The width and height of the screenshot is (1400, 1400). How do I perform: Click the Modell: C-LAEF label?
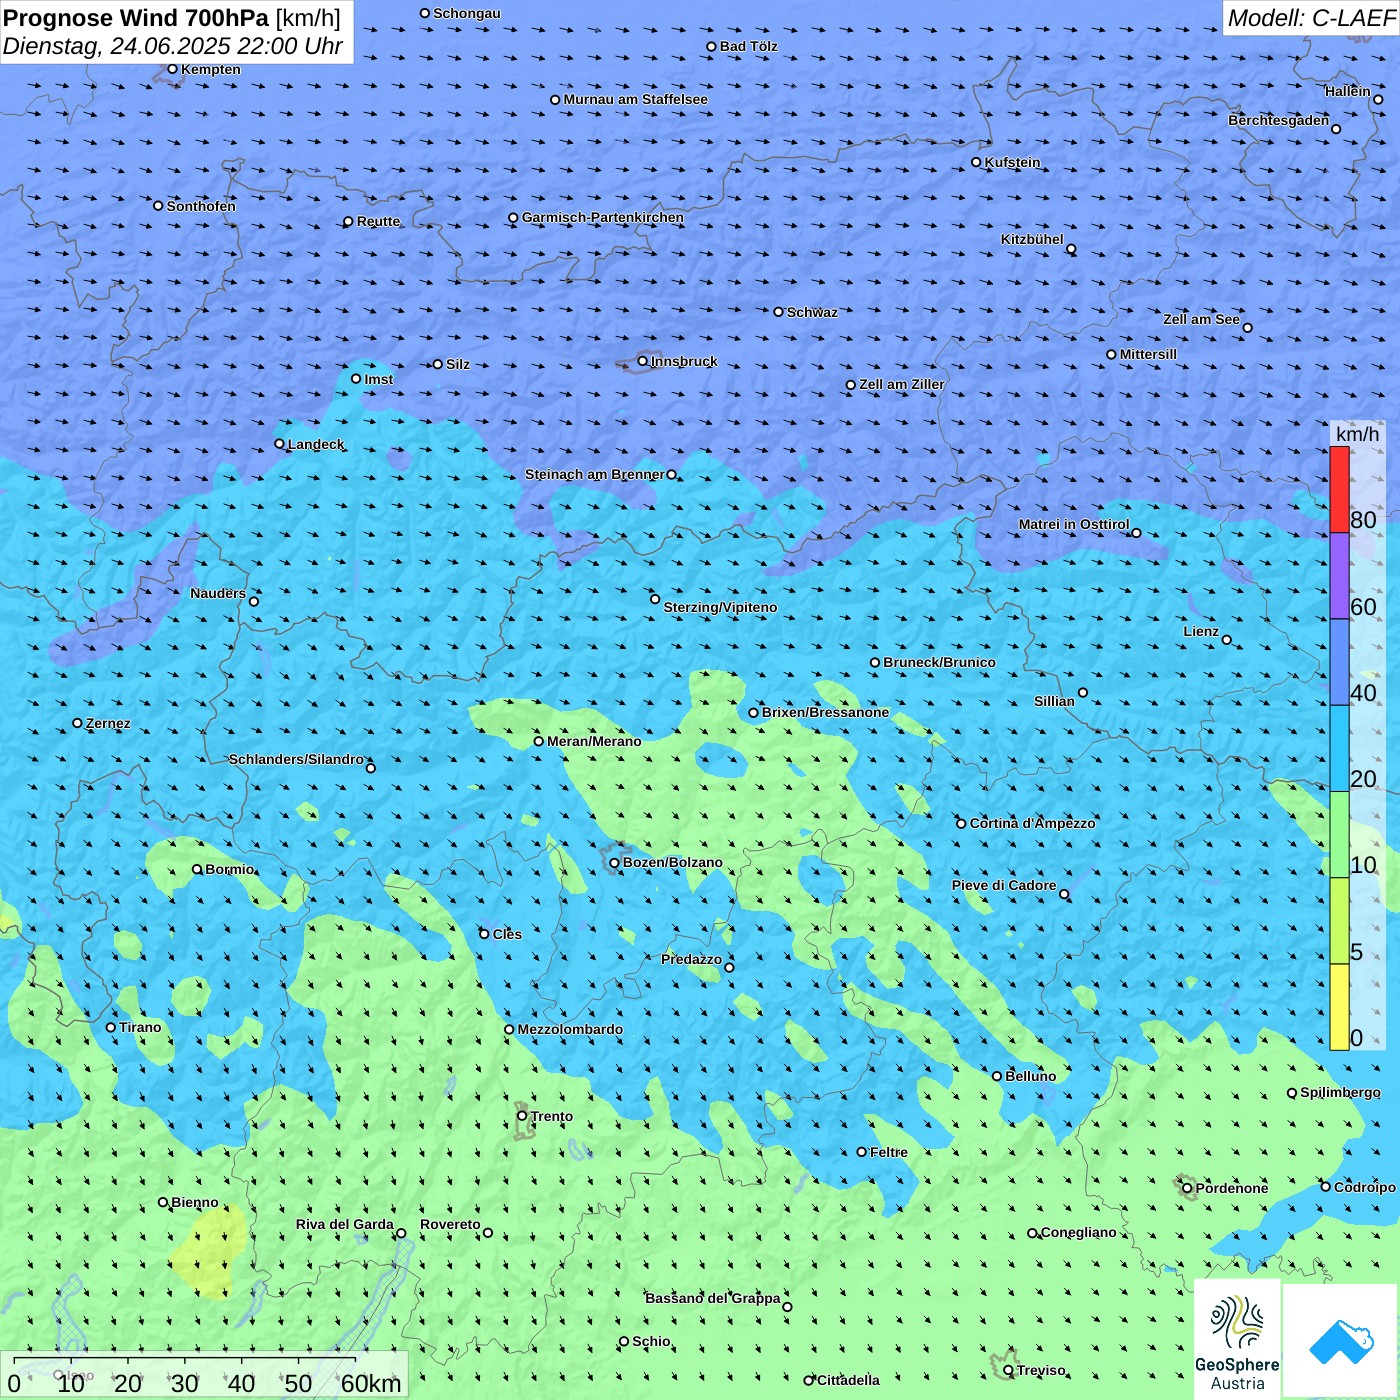point(1311,17)
